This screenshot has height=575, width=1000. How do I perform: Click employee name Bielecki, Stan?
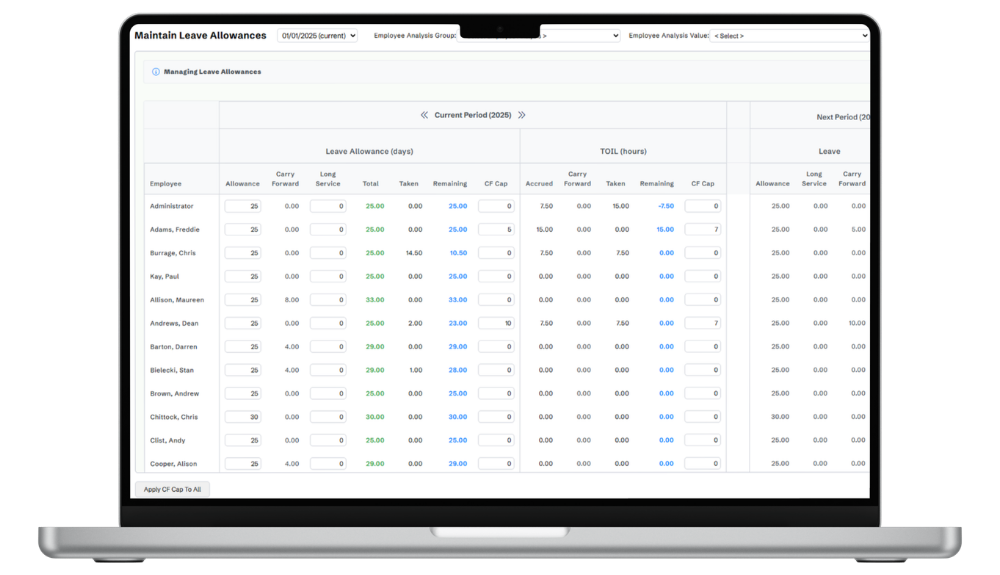point(172,370)
